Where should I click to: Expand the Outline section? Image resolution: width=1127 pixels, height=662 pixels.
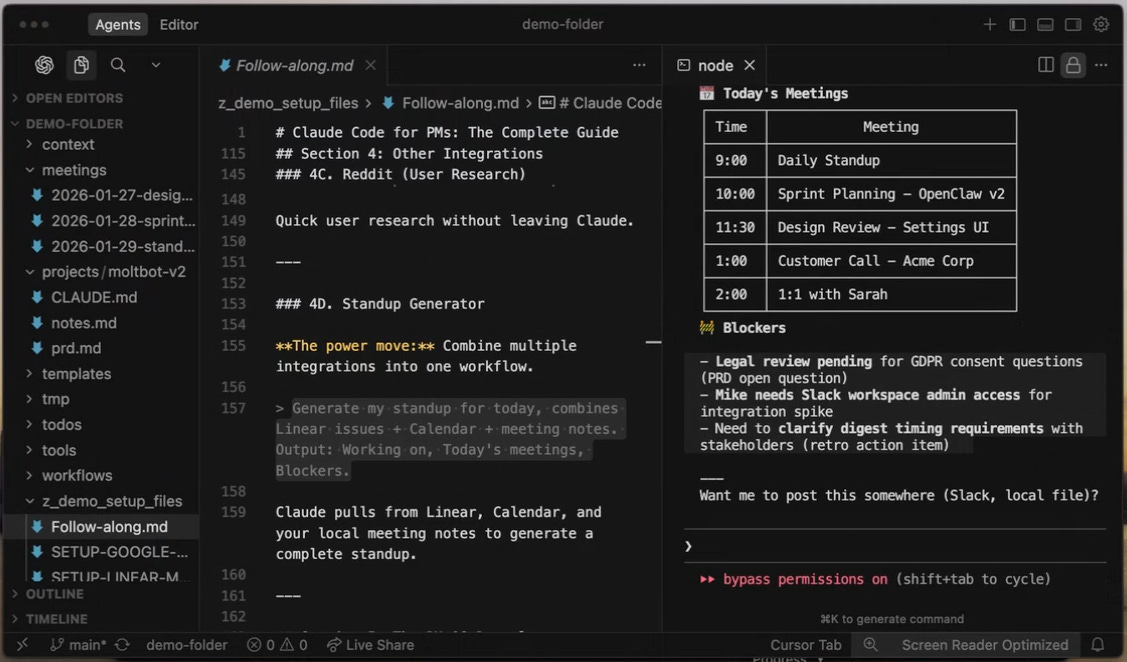(54, 594)
